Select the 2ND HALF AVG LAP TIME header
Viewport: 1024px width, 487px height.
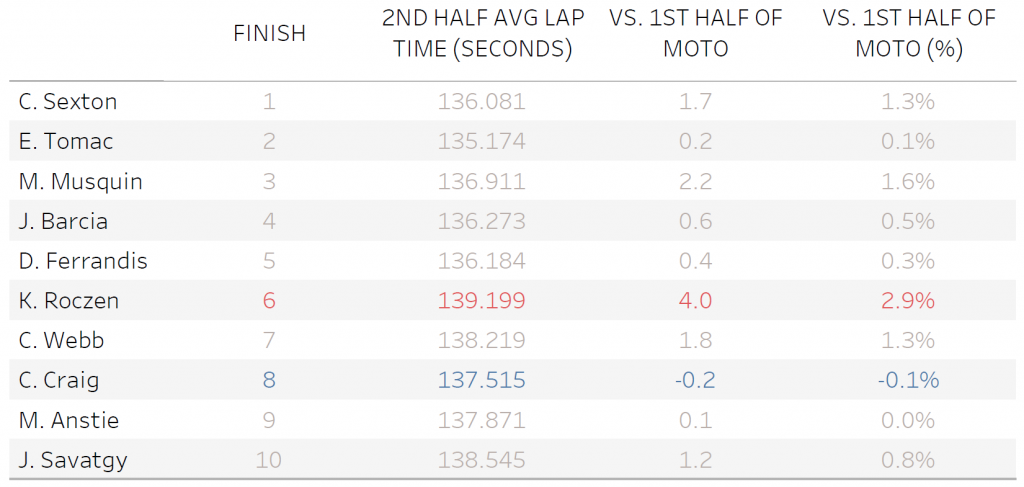481,33
